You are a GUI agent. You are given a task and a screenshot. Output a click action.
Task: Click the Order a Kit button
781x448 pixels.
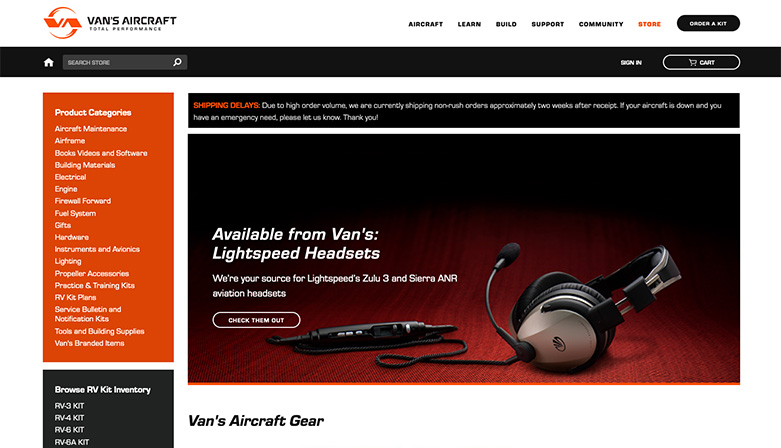click(708, 23)
